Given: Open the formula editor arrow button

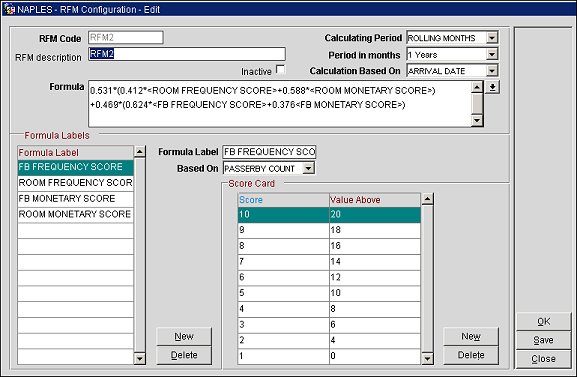Looking at the screenshot, I should pos(492,87).
